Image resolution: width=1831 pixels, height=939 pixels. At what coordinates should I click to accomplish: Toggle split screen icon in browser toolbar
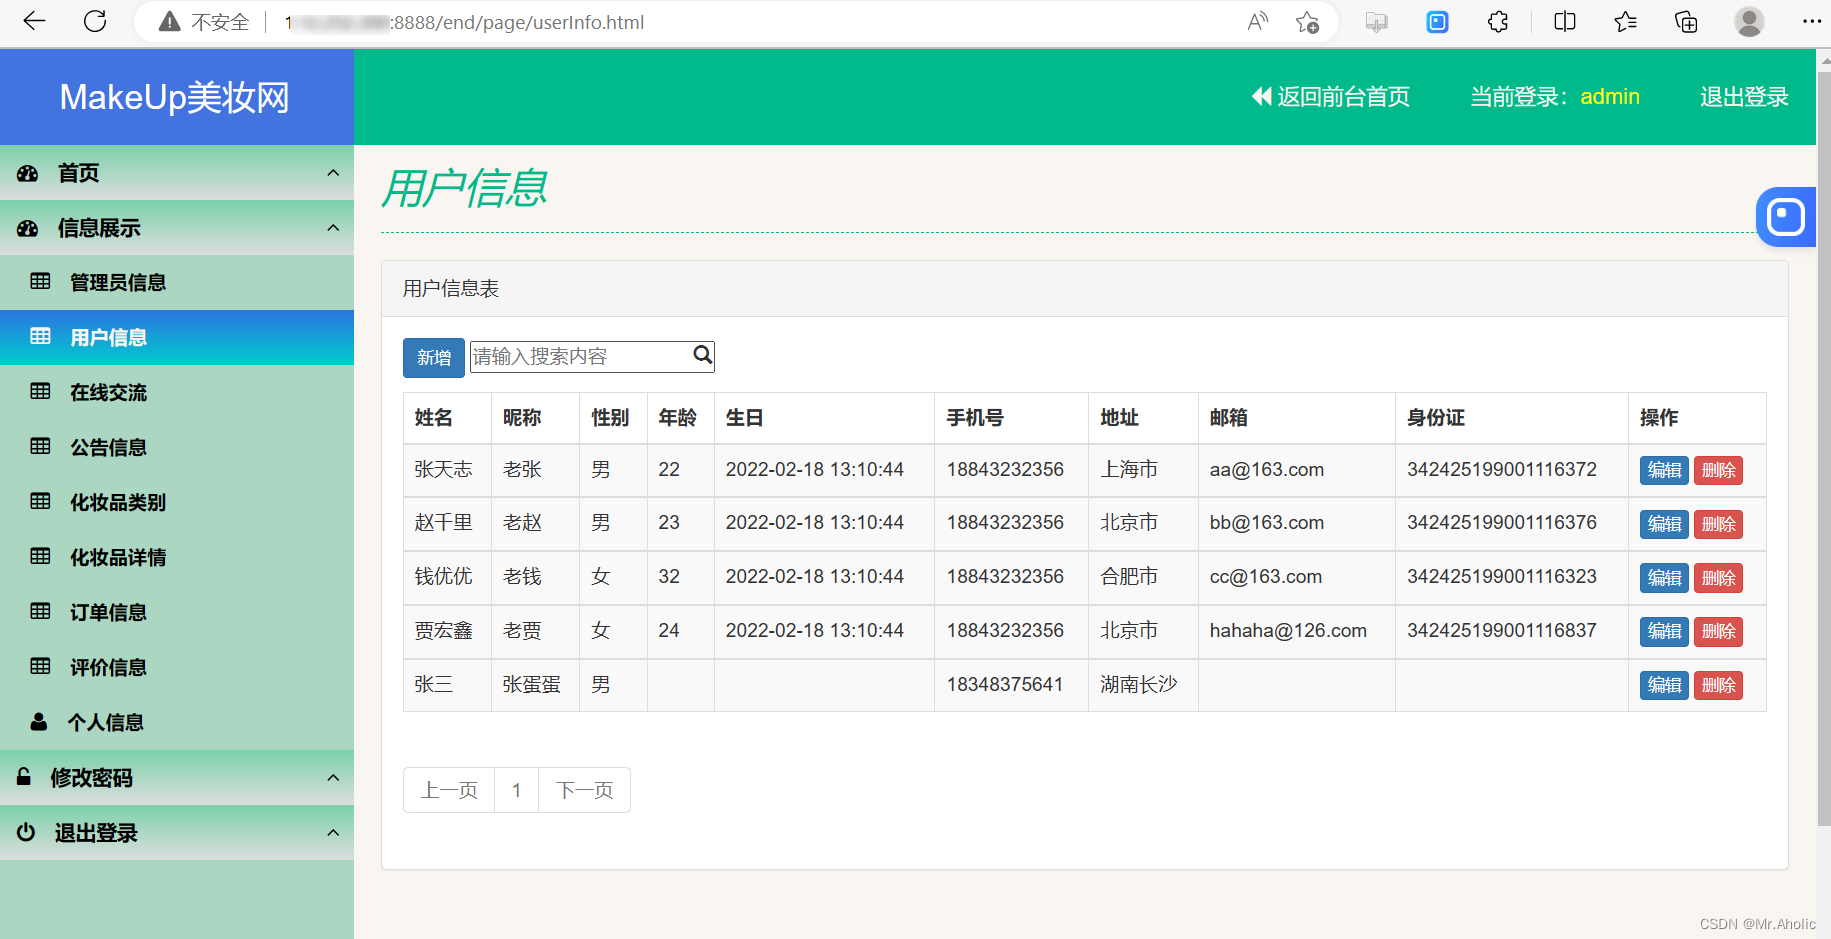click(1565, 21)
